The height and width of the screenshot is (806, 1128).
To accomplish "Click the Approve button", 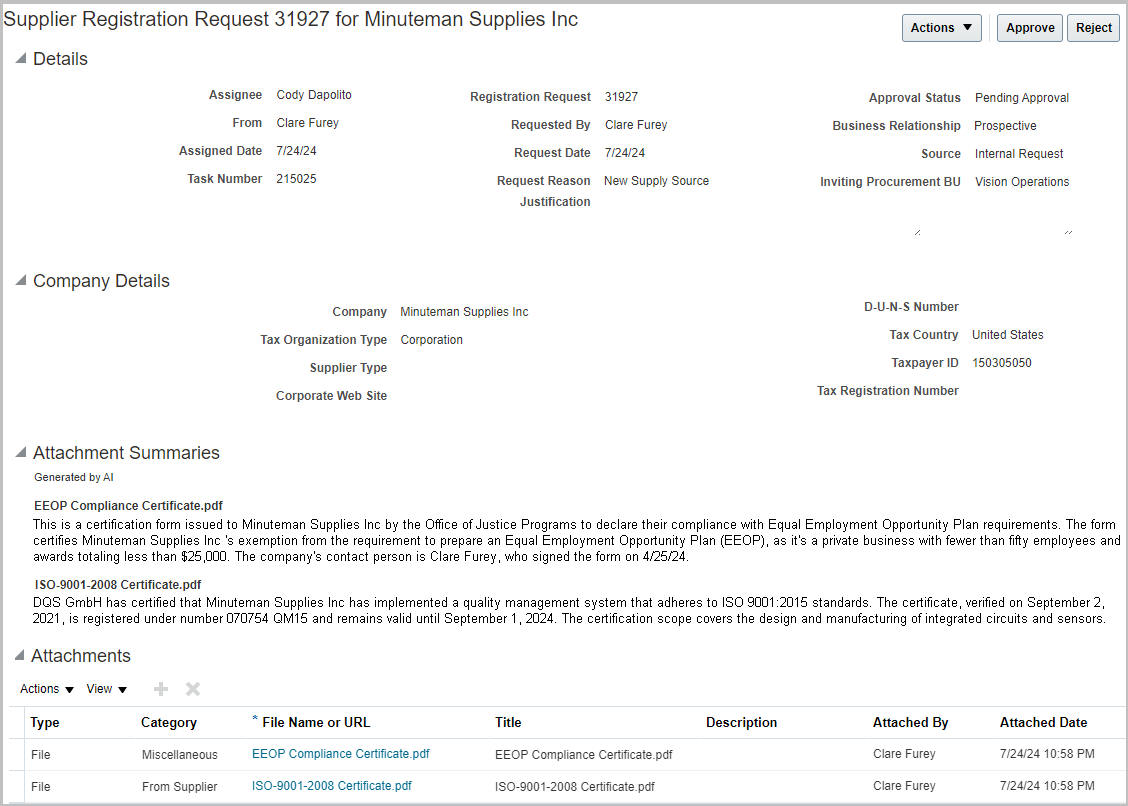I will coord(1029,28).
